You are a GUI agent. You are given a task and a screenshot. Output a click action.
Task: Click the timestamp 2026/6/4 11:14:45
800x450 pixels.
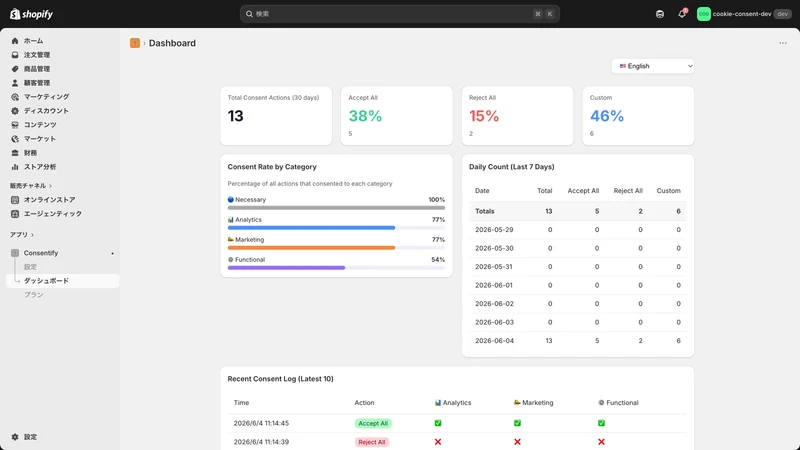[261, 423]
